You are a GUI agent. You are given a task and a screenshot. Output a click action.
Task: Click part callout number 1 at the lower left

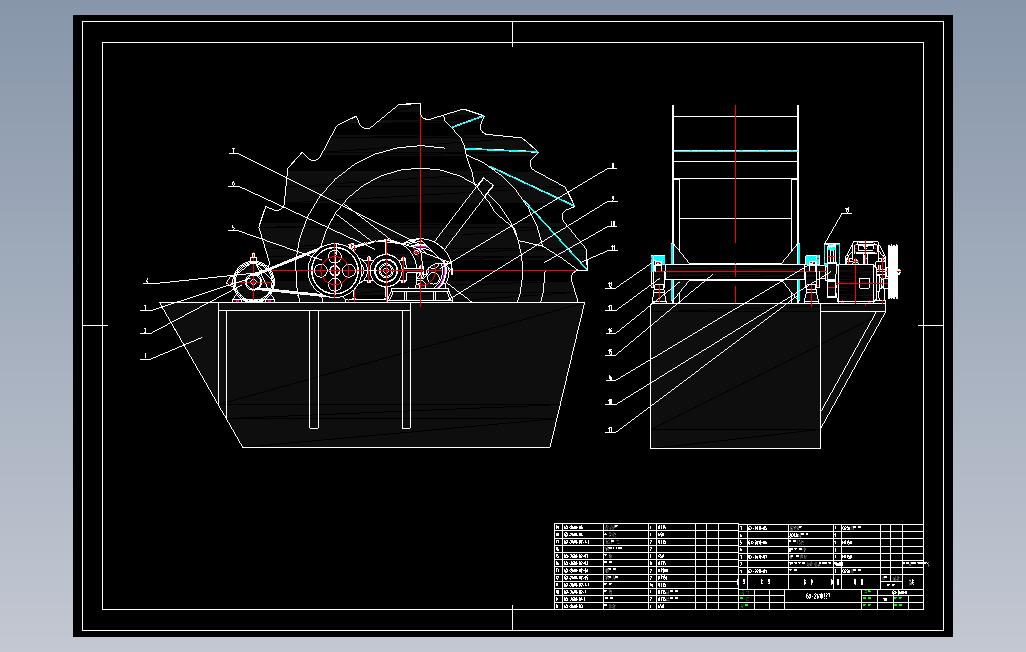(x=144, y=358)
